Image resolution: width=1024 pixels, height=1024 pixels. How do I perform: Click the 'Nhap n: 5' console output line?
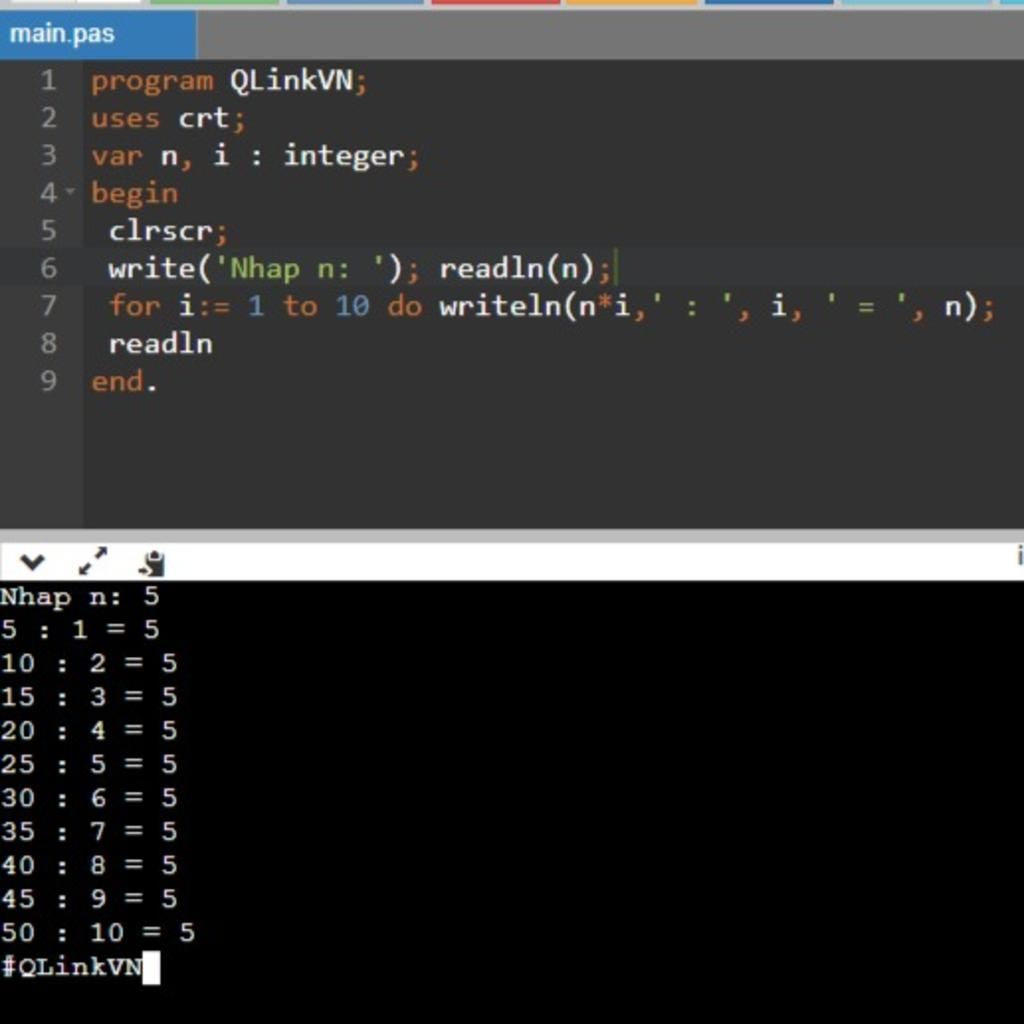click(x=80, y=597)
